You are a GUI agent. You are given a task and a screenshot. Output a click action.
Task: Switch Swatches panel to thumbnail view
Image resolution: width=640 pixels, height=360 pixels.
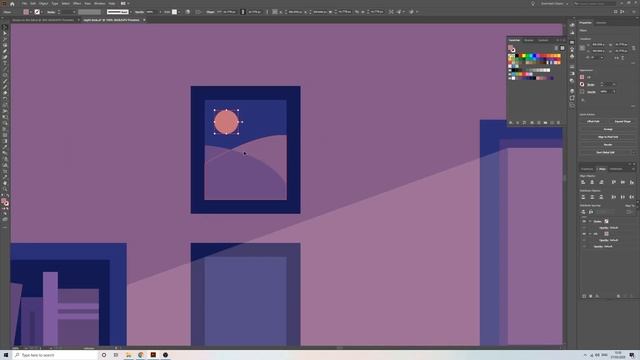[x=562, y=48]
